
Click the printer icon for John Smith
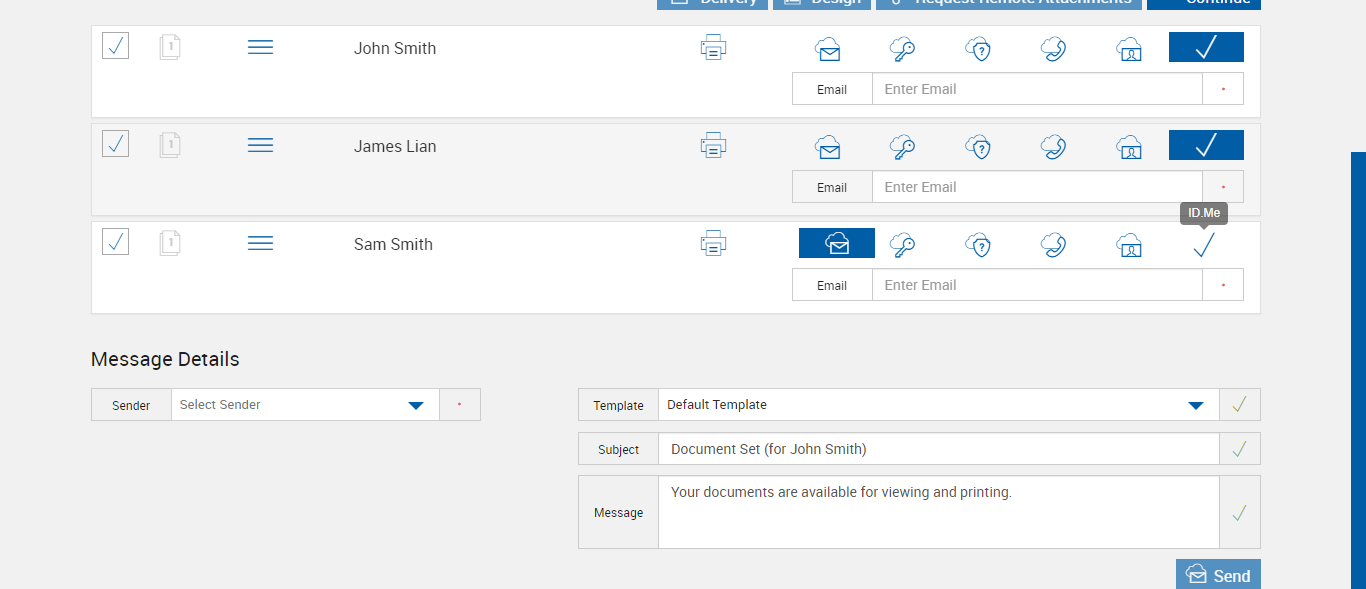713,47
